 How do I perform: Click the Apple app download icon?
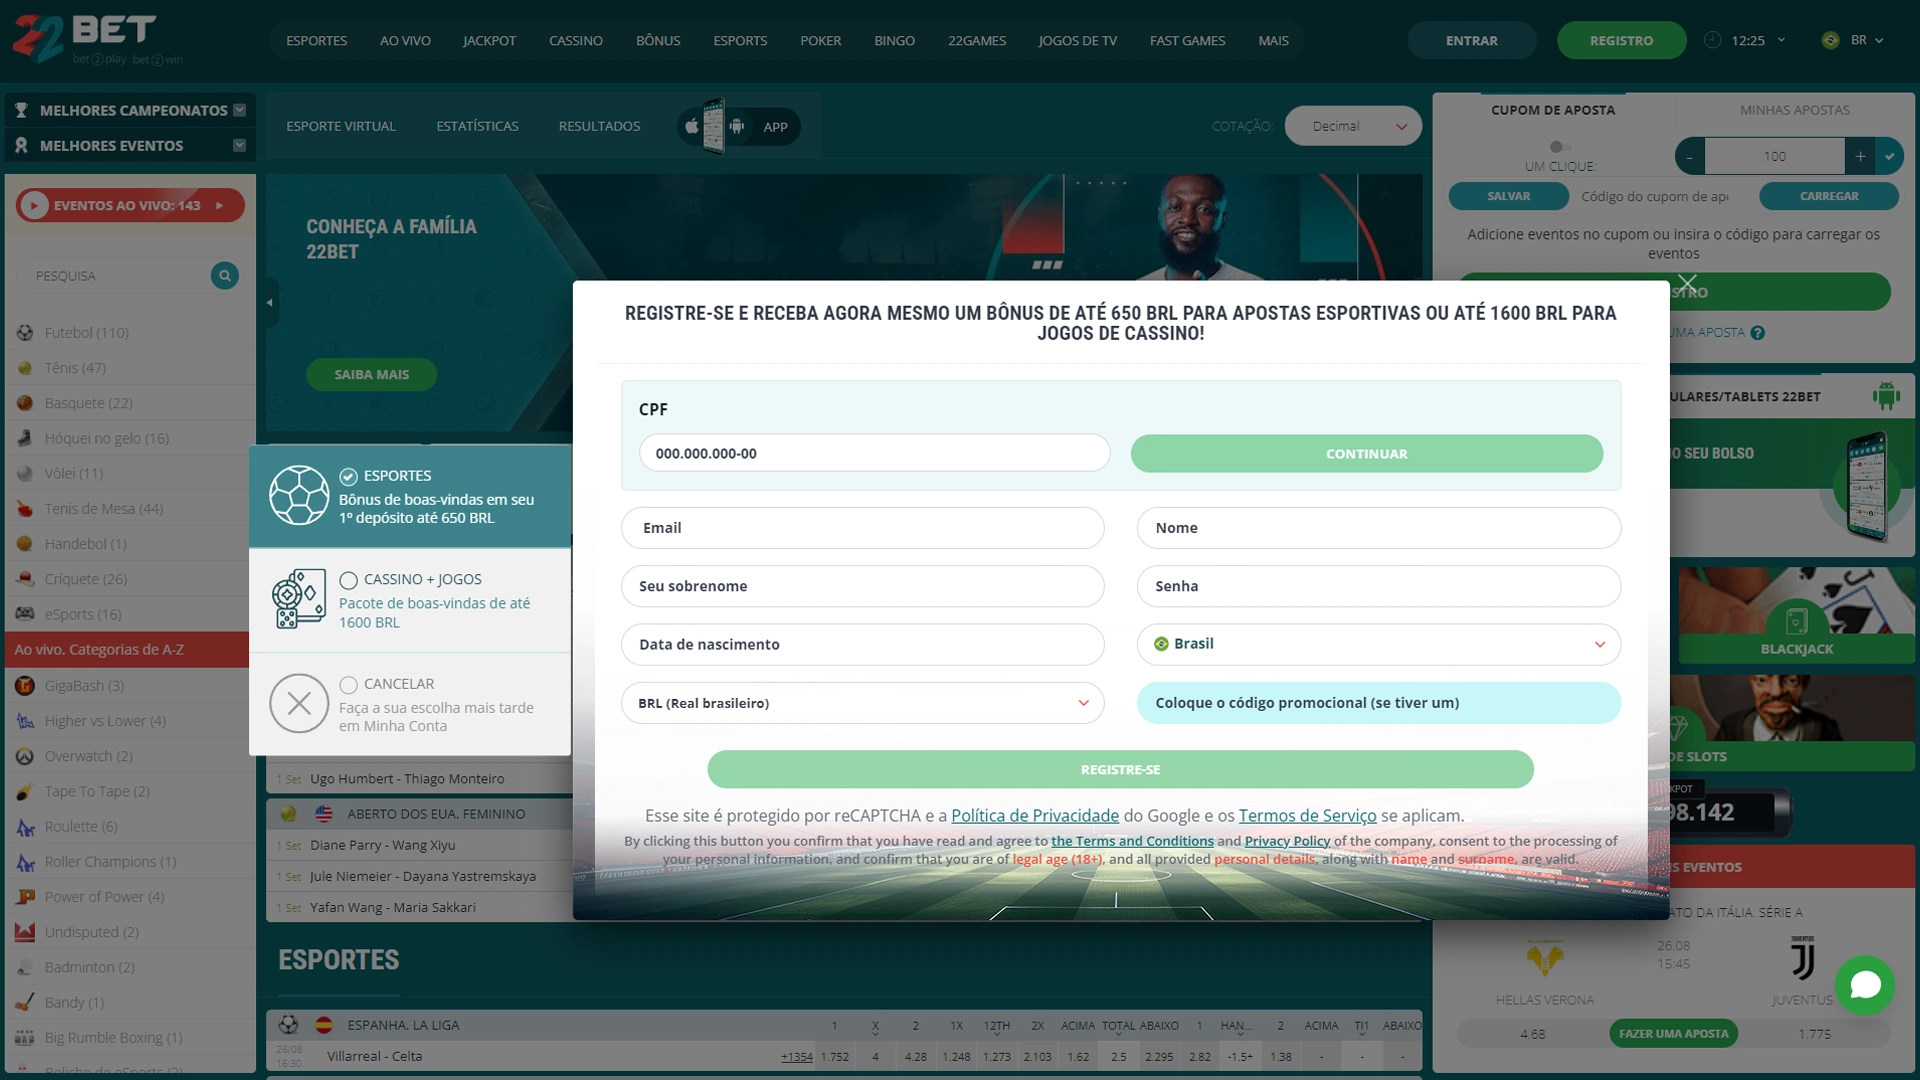point(691,126)
